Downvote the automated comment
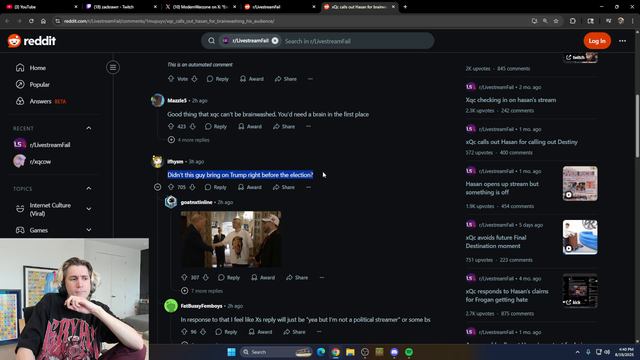640x360 pixels. click(194, 79)
